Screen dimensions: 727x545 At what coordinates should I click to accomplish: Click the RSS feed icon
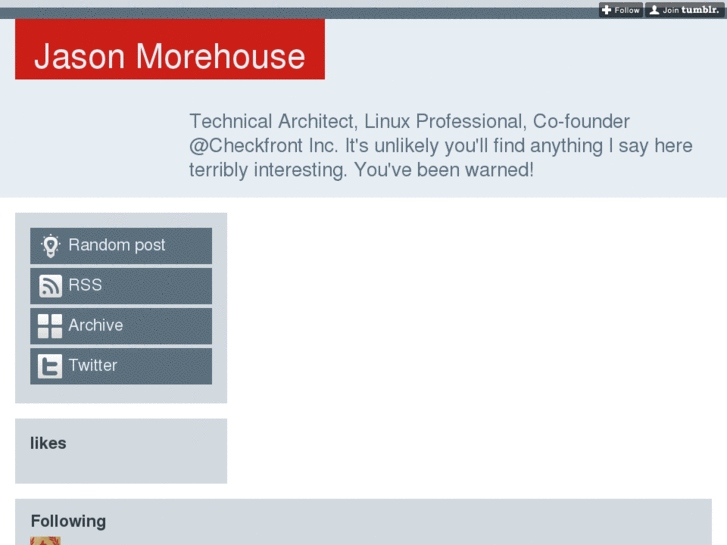click(x=50, y=285)
